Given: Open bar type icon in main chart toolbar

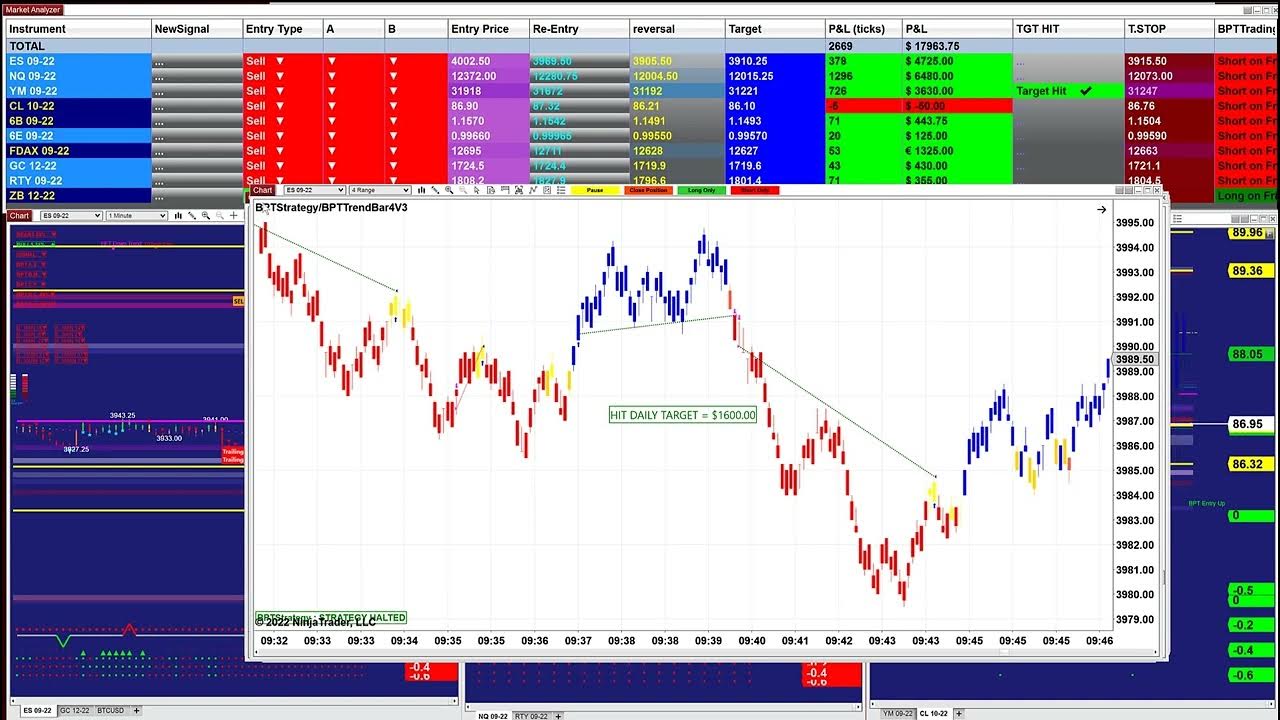Looking at the screenshot, I should click(422, 190).
